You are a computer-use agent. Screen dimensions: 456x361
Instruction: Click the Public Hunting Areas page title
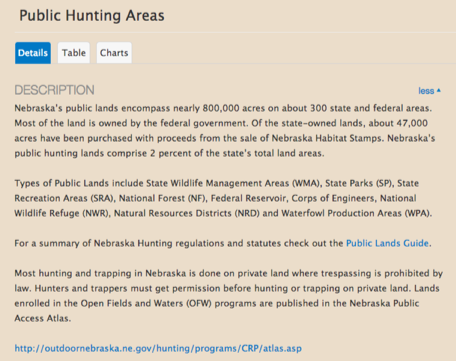point(92,16)
